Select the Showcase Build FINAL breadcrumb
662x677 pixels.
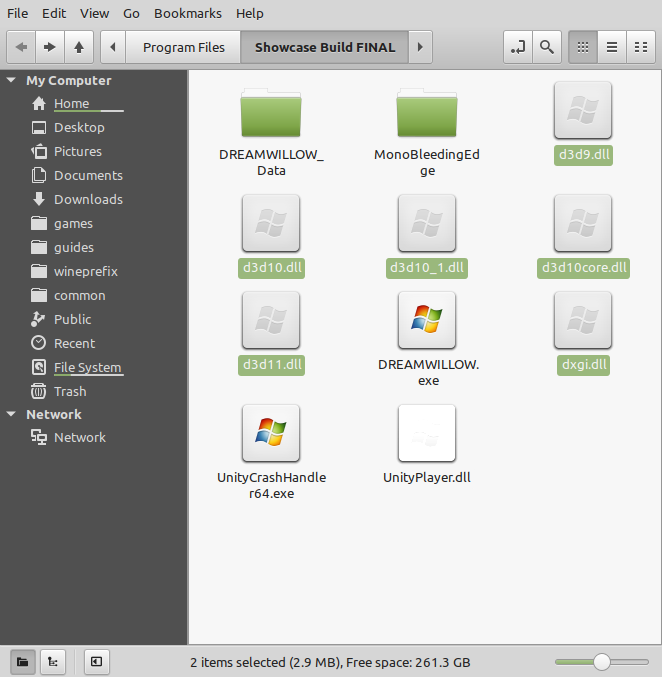[325, 47]
